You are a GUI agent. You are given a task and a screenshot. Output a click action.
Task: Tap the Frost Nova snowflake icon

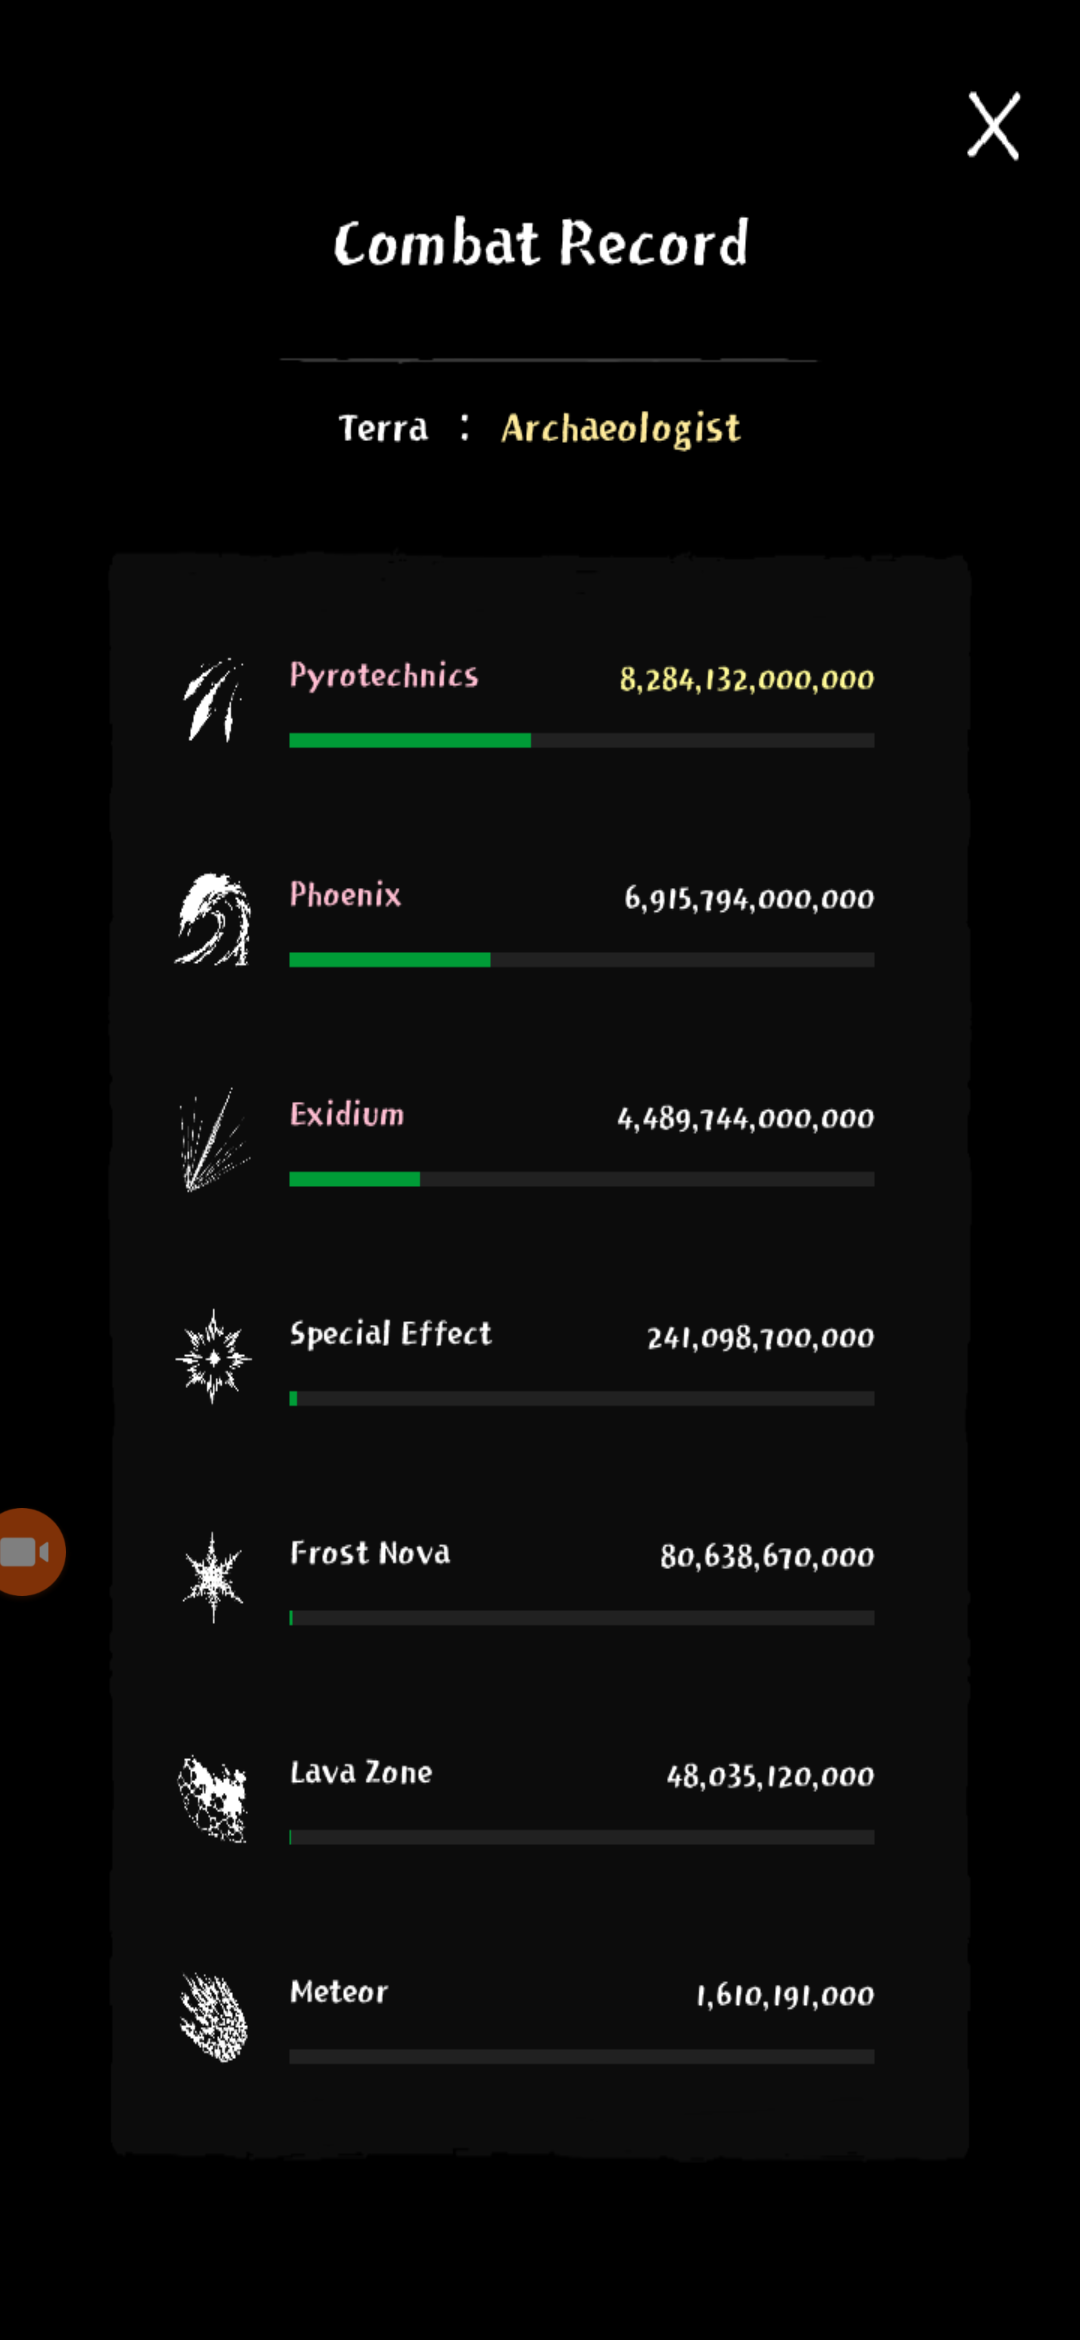click(213, 1577)
